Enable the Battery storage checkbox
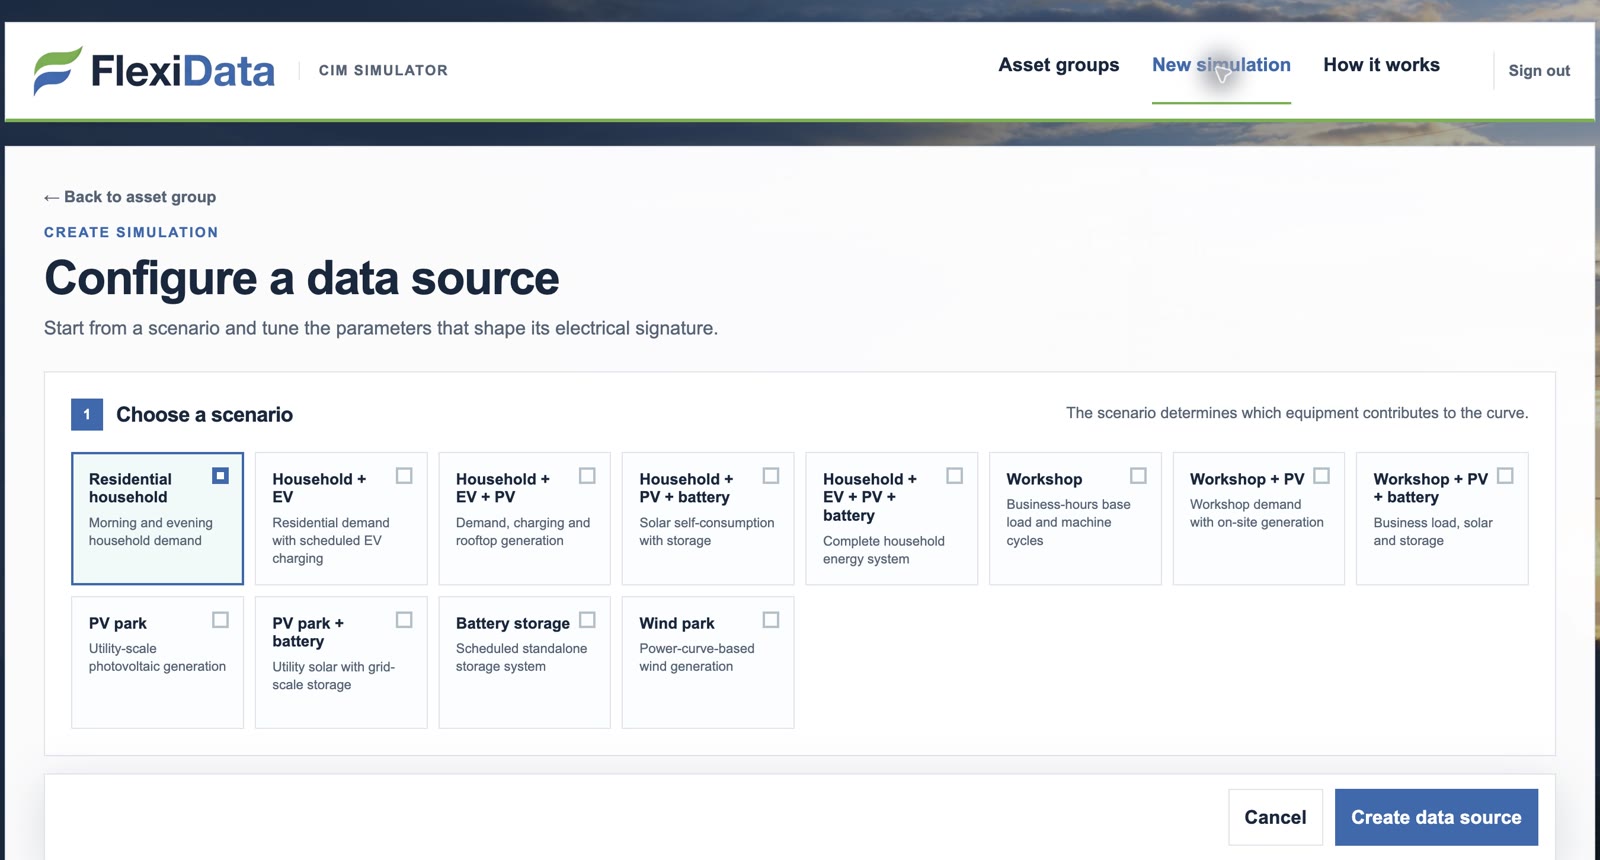Image resolution: width=1600 pixels, height=860 pixels. (587, 620)
